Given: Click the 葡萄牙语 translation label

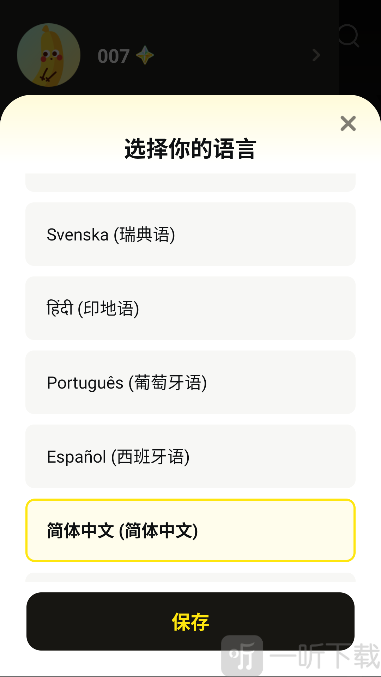Looking at the screenshot, I should coord(168,383).
